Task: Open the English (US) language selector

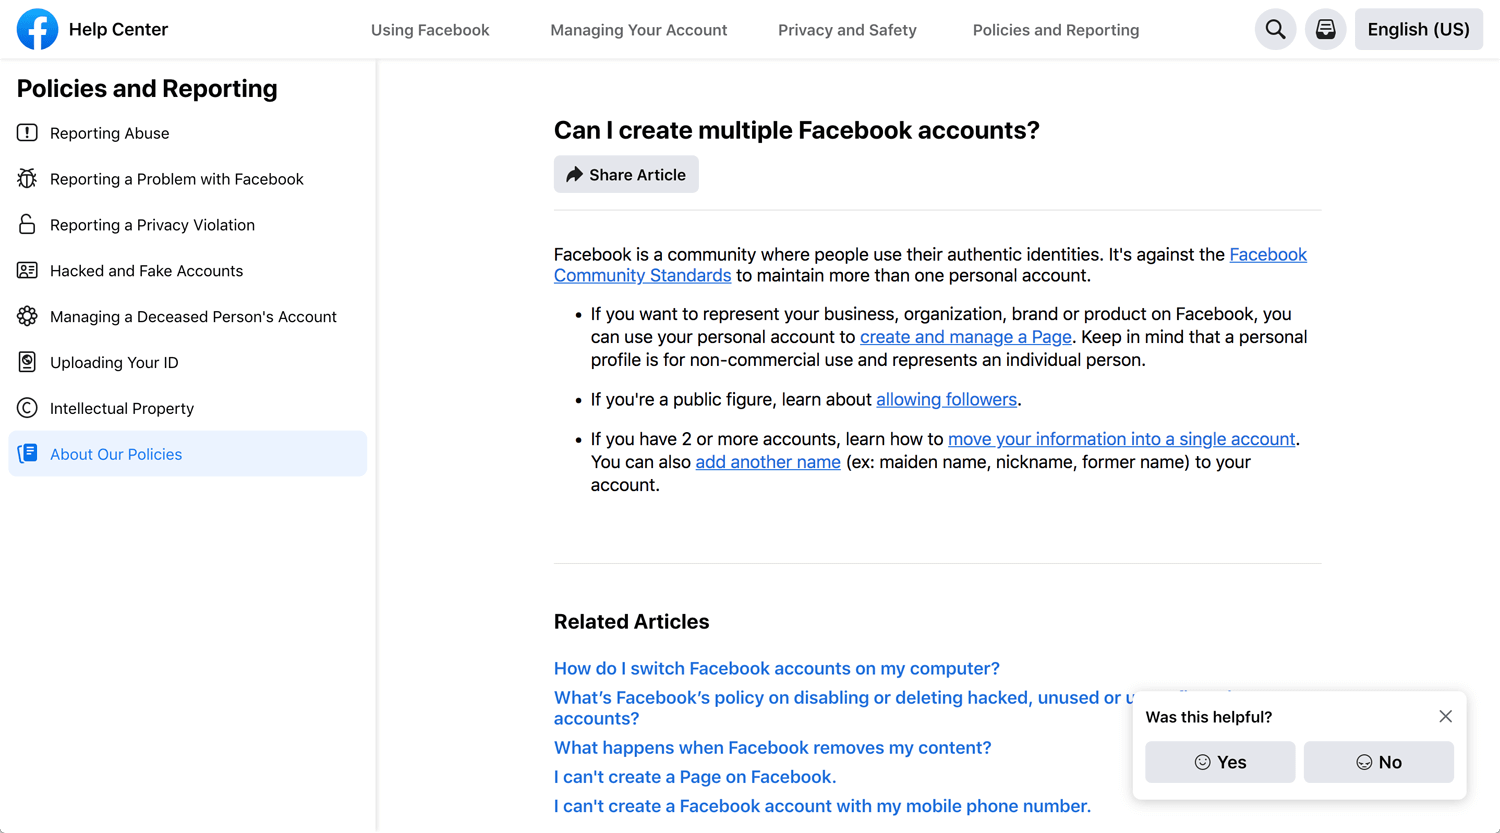Action: (x=1418, y=29)
